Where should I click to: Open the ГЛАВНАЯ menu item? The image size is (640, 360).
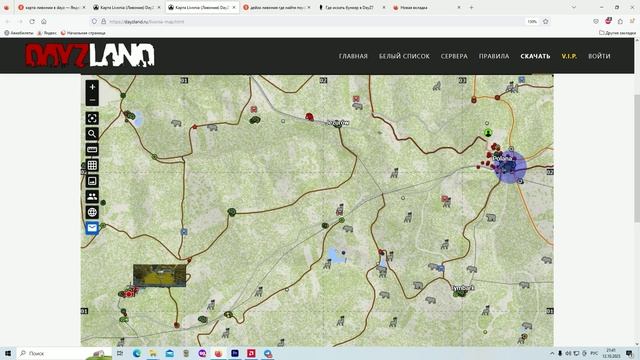353,56
